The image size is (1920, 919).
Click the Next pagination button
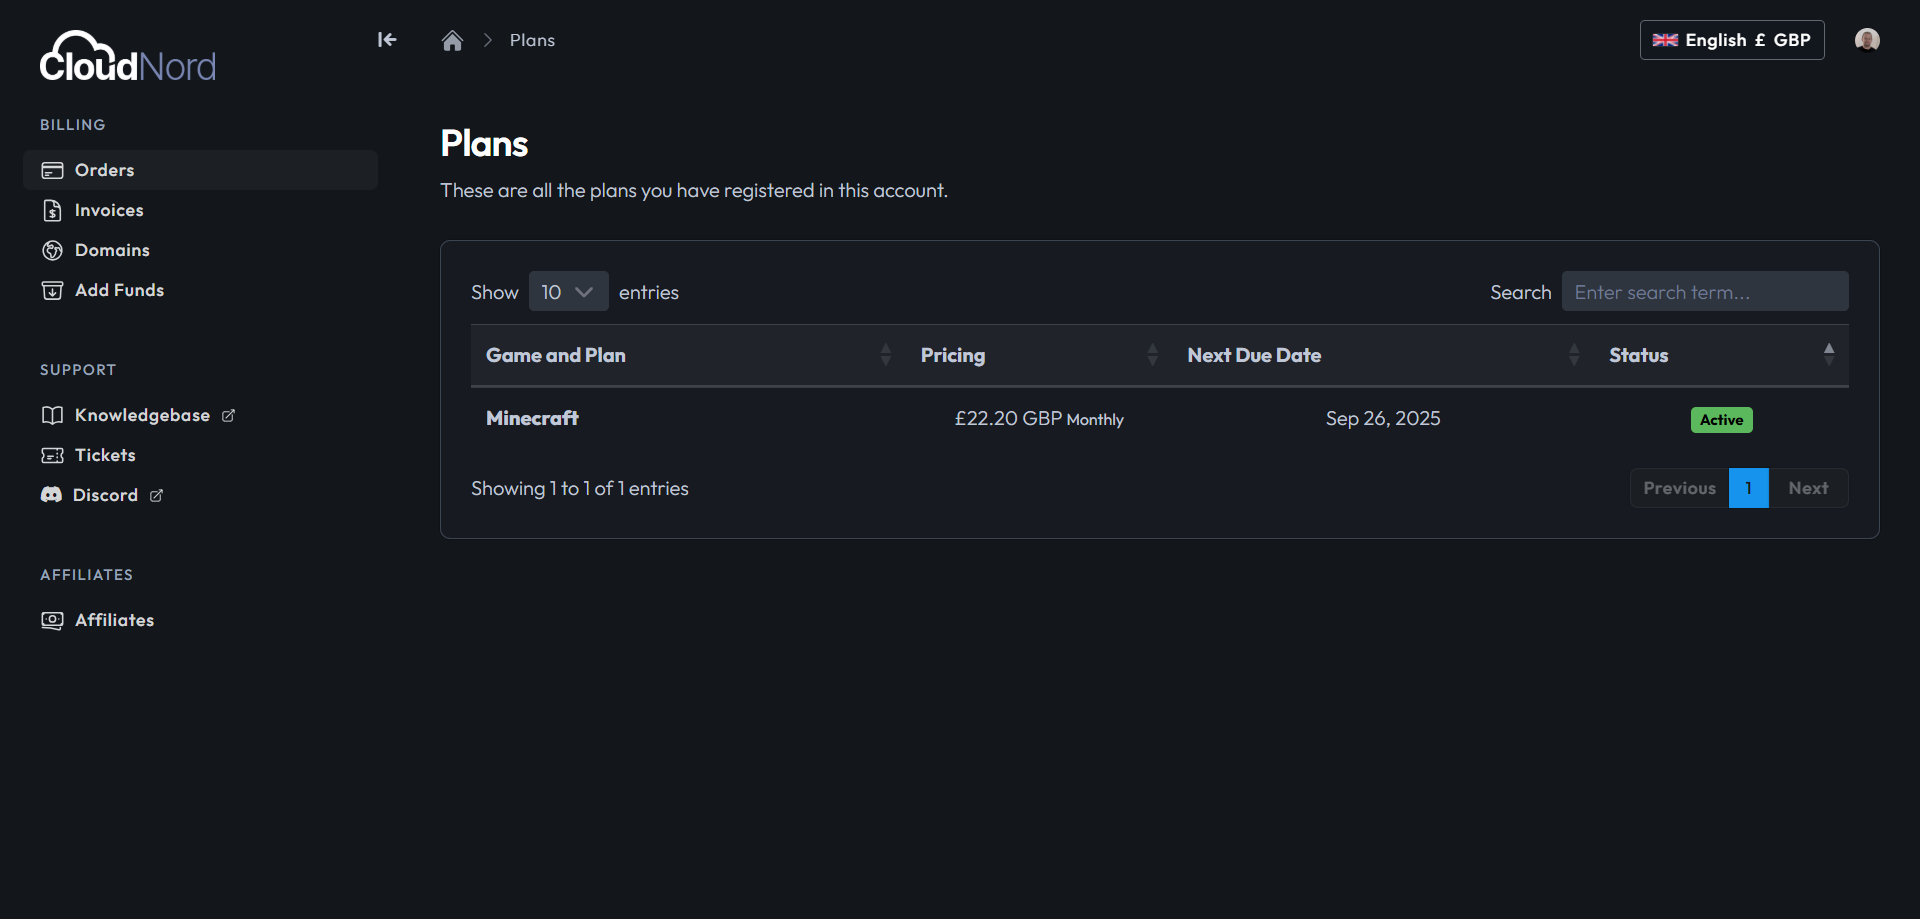[1808, 488]
